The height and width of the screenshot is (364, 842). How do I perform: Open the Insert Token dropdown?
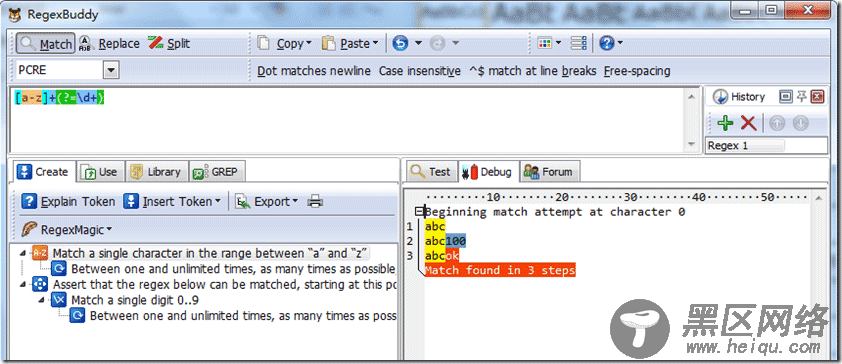click(172, 202)
